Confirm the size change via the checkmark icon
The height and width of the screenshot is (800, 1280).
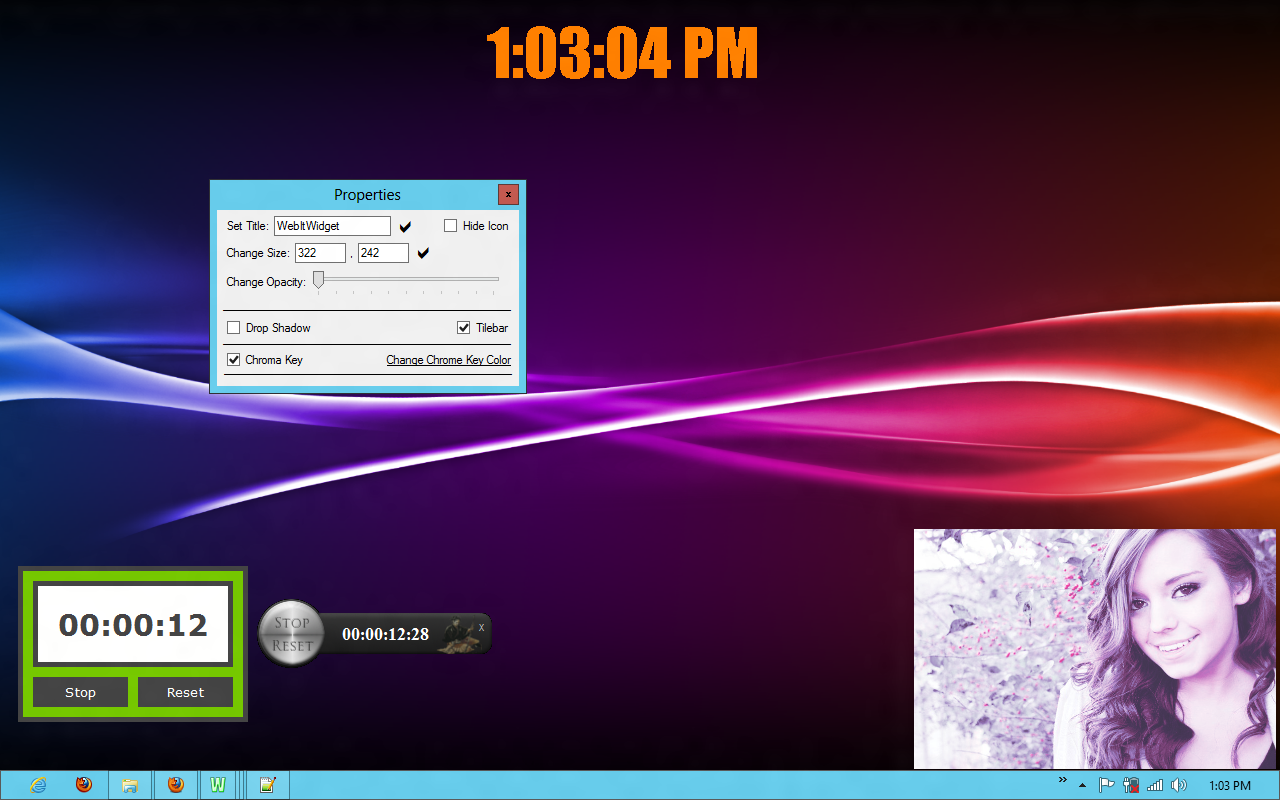click(422, 253)
